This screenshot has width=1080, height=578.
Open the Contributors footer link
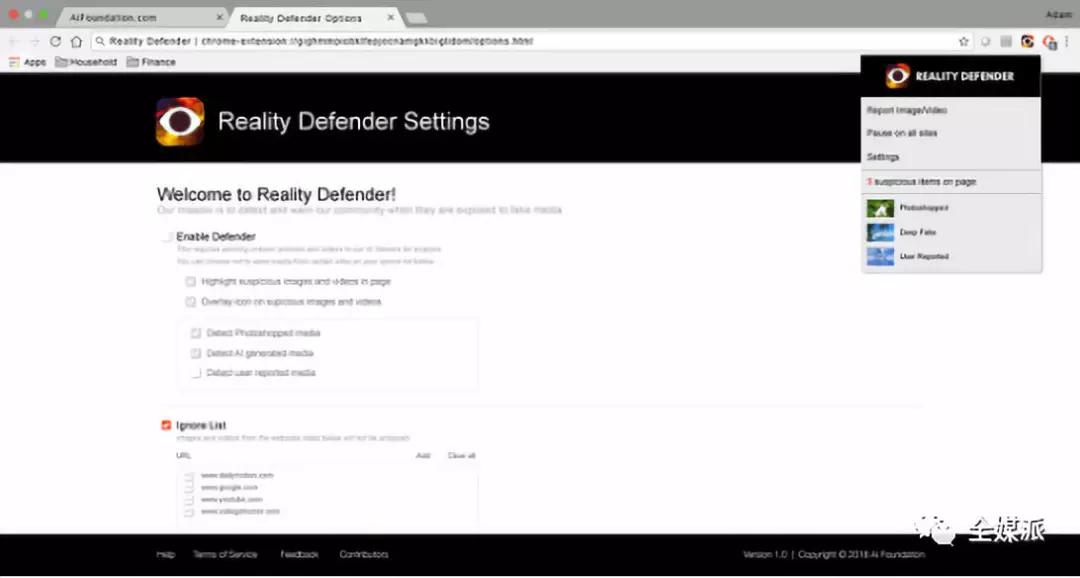(364, 555)
